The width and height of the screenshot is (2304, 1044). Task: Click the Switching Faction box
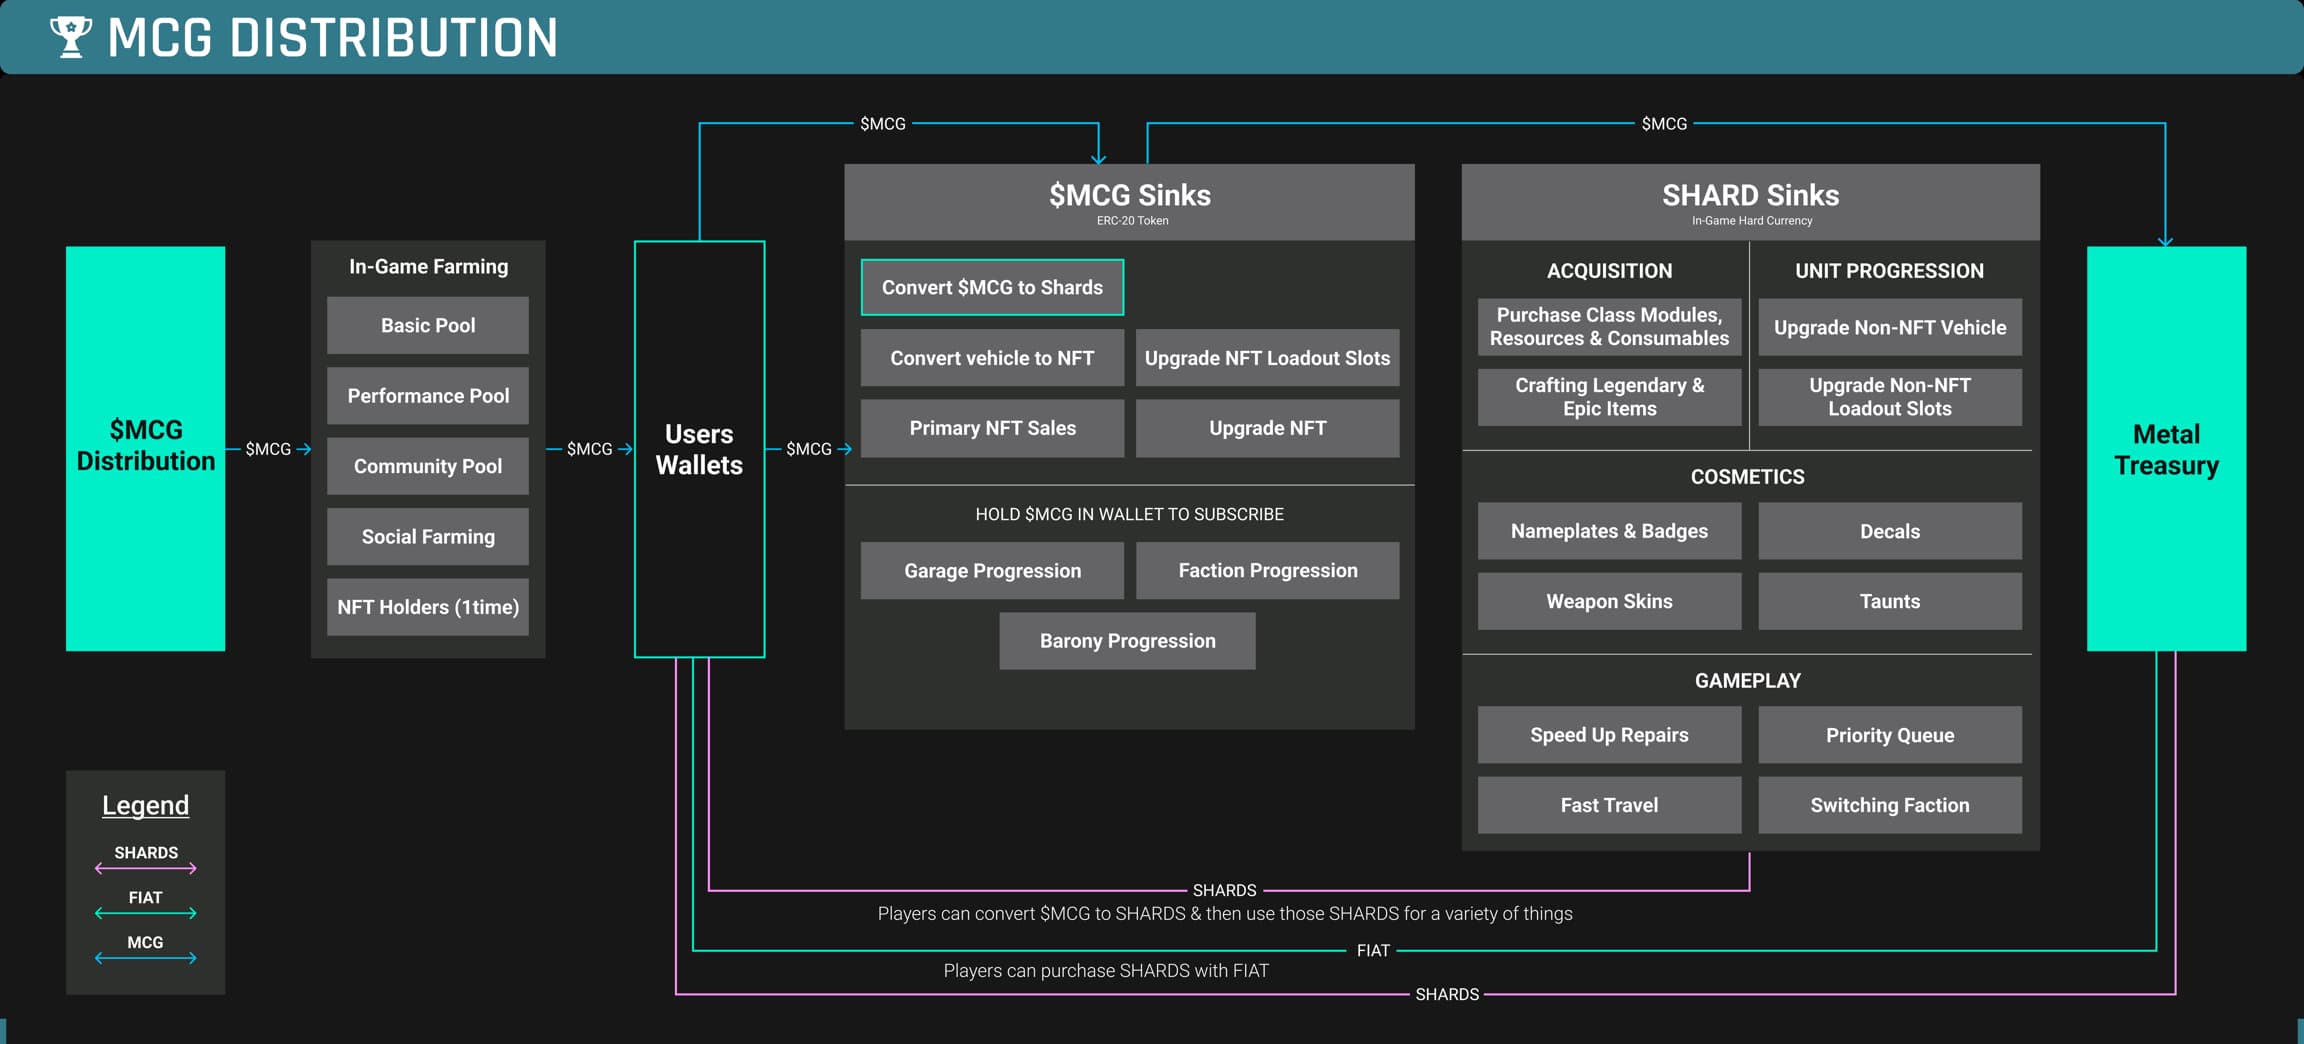[1890, 805]
